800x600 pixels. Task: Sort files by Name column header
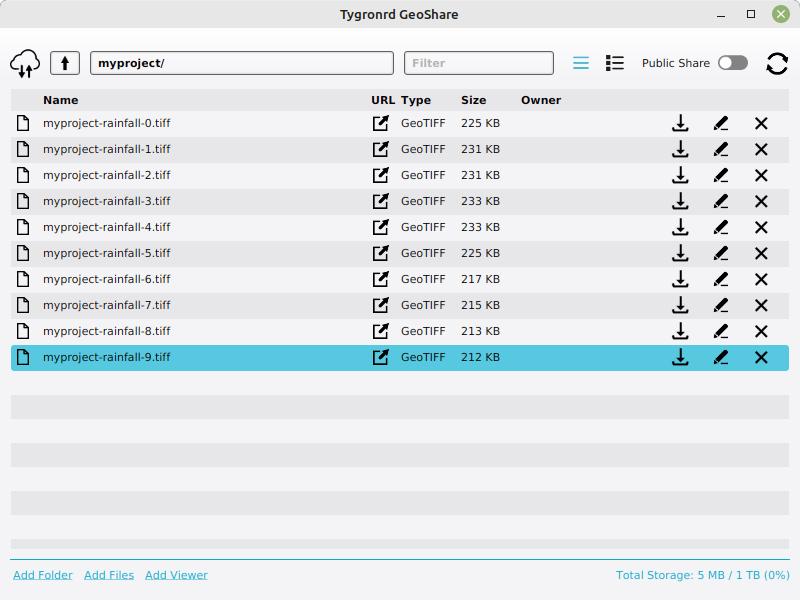point(60,100)
